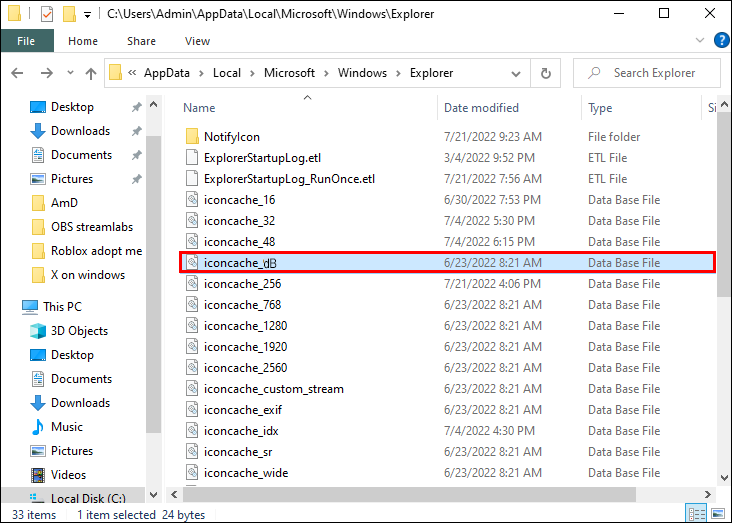Screen dimensions: 732x523
Task: Select Local Disk (C:) in navigation pane
Action: [x=88, y=498]
